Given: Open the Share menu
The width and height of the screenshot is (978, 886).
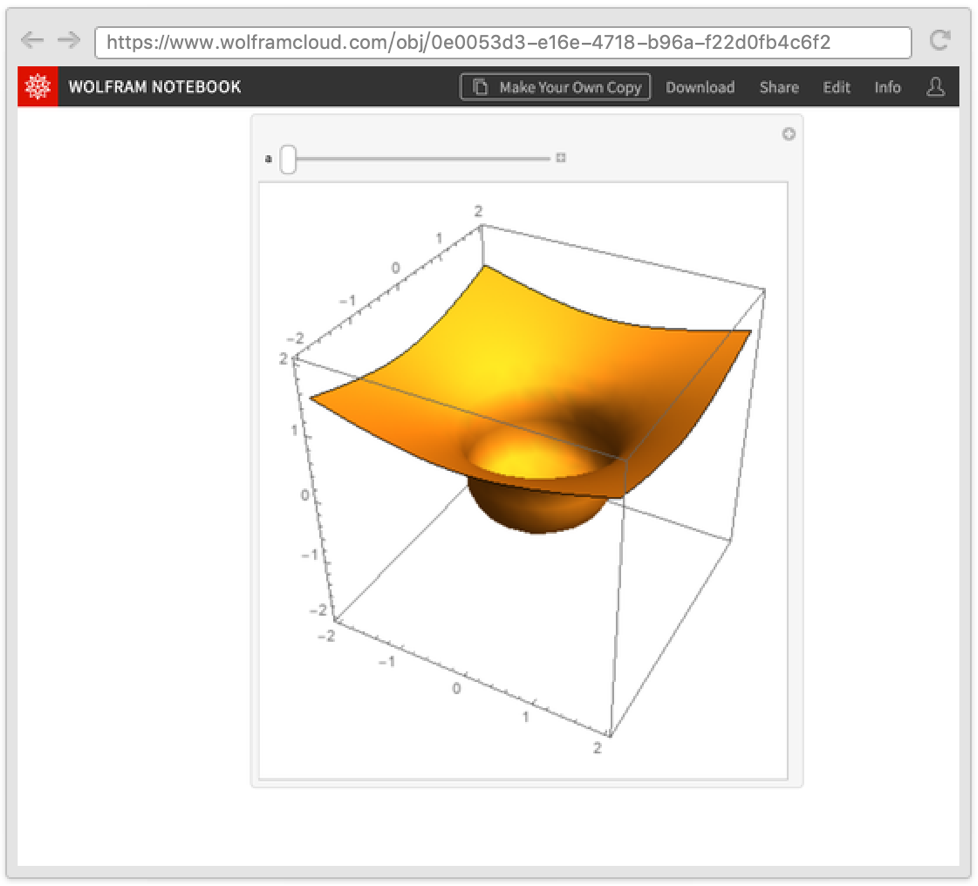Looking at the screenshot, I should [778, 87].
